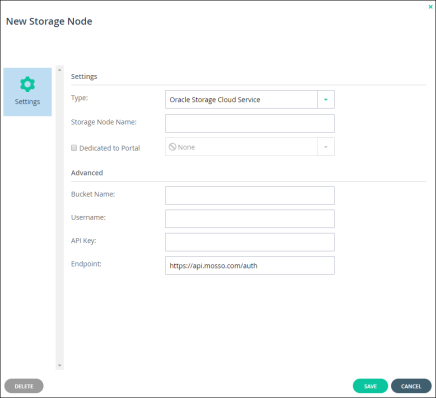Close the New Storage Node dialog
Screen dimensions: 436x398
click(x=430, y=7)
